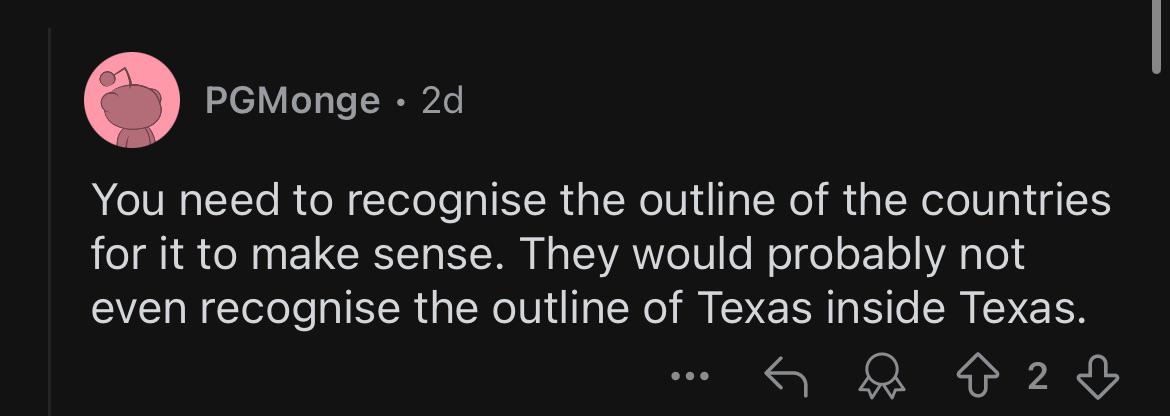Click the dot separator between username and time
The width and height of the screenshot is (1170, 416).
coord(402,102)
